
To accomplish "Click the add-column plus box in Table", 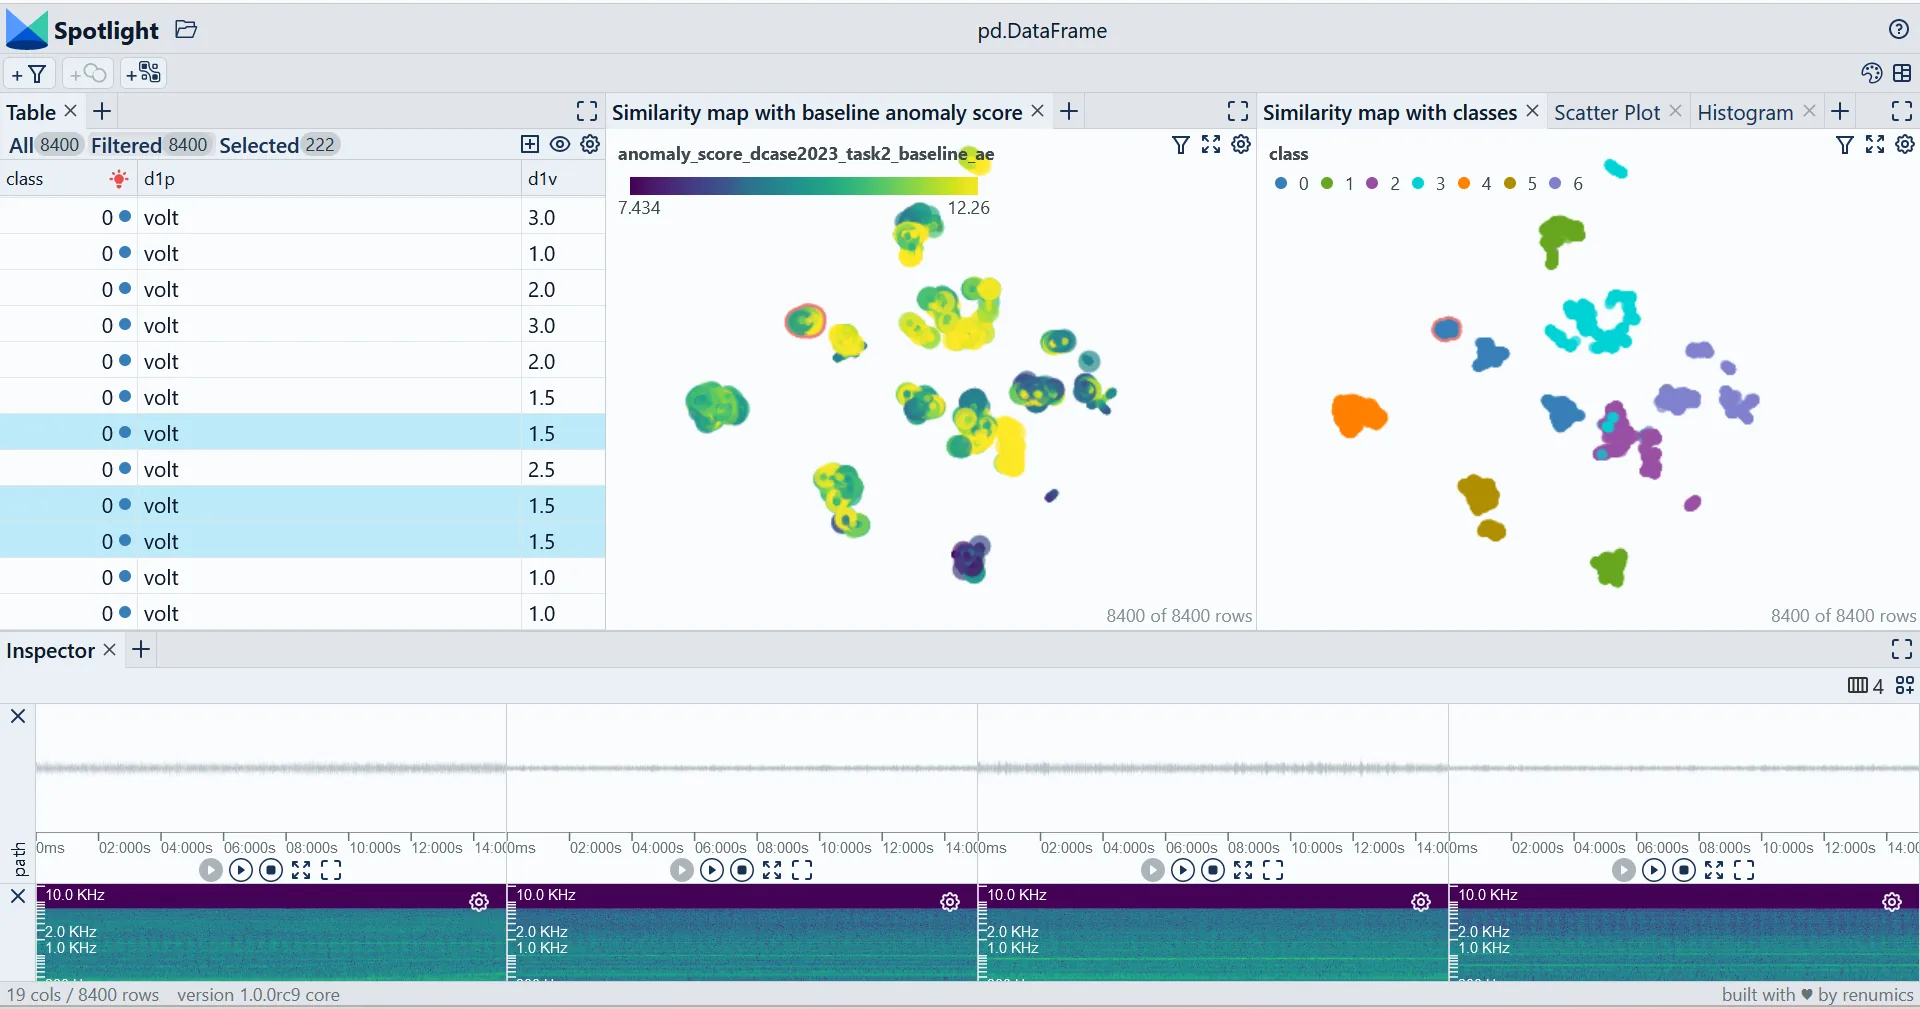I will coord(530,144).
